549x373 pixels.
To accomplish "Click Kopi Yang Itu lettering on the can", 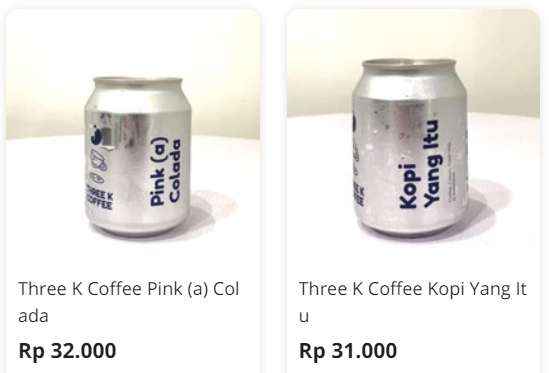I will click(x=420, y=164).
